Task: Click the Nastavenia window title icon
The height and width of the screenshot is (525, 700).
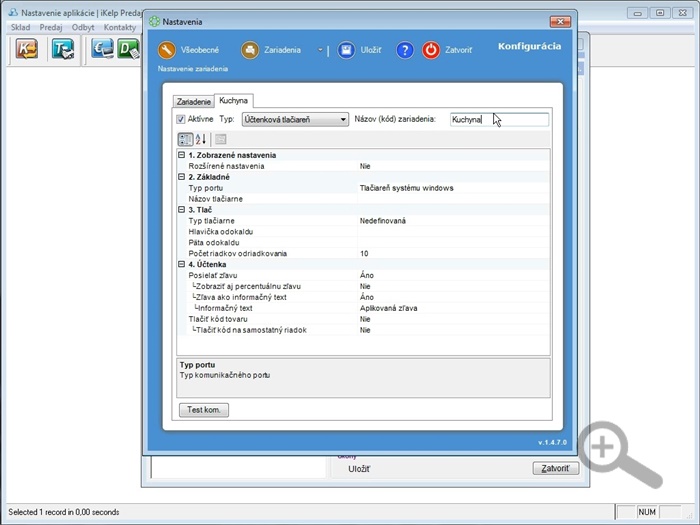Action: pos(154,21)
